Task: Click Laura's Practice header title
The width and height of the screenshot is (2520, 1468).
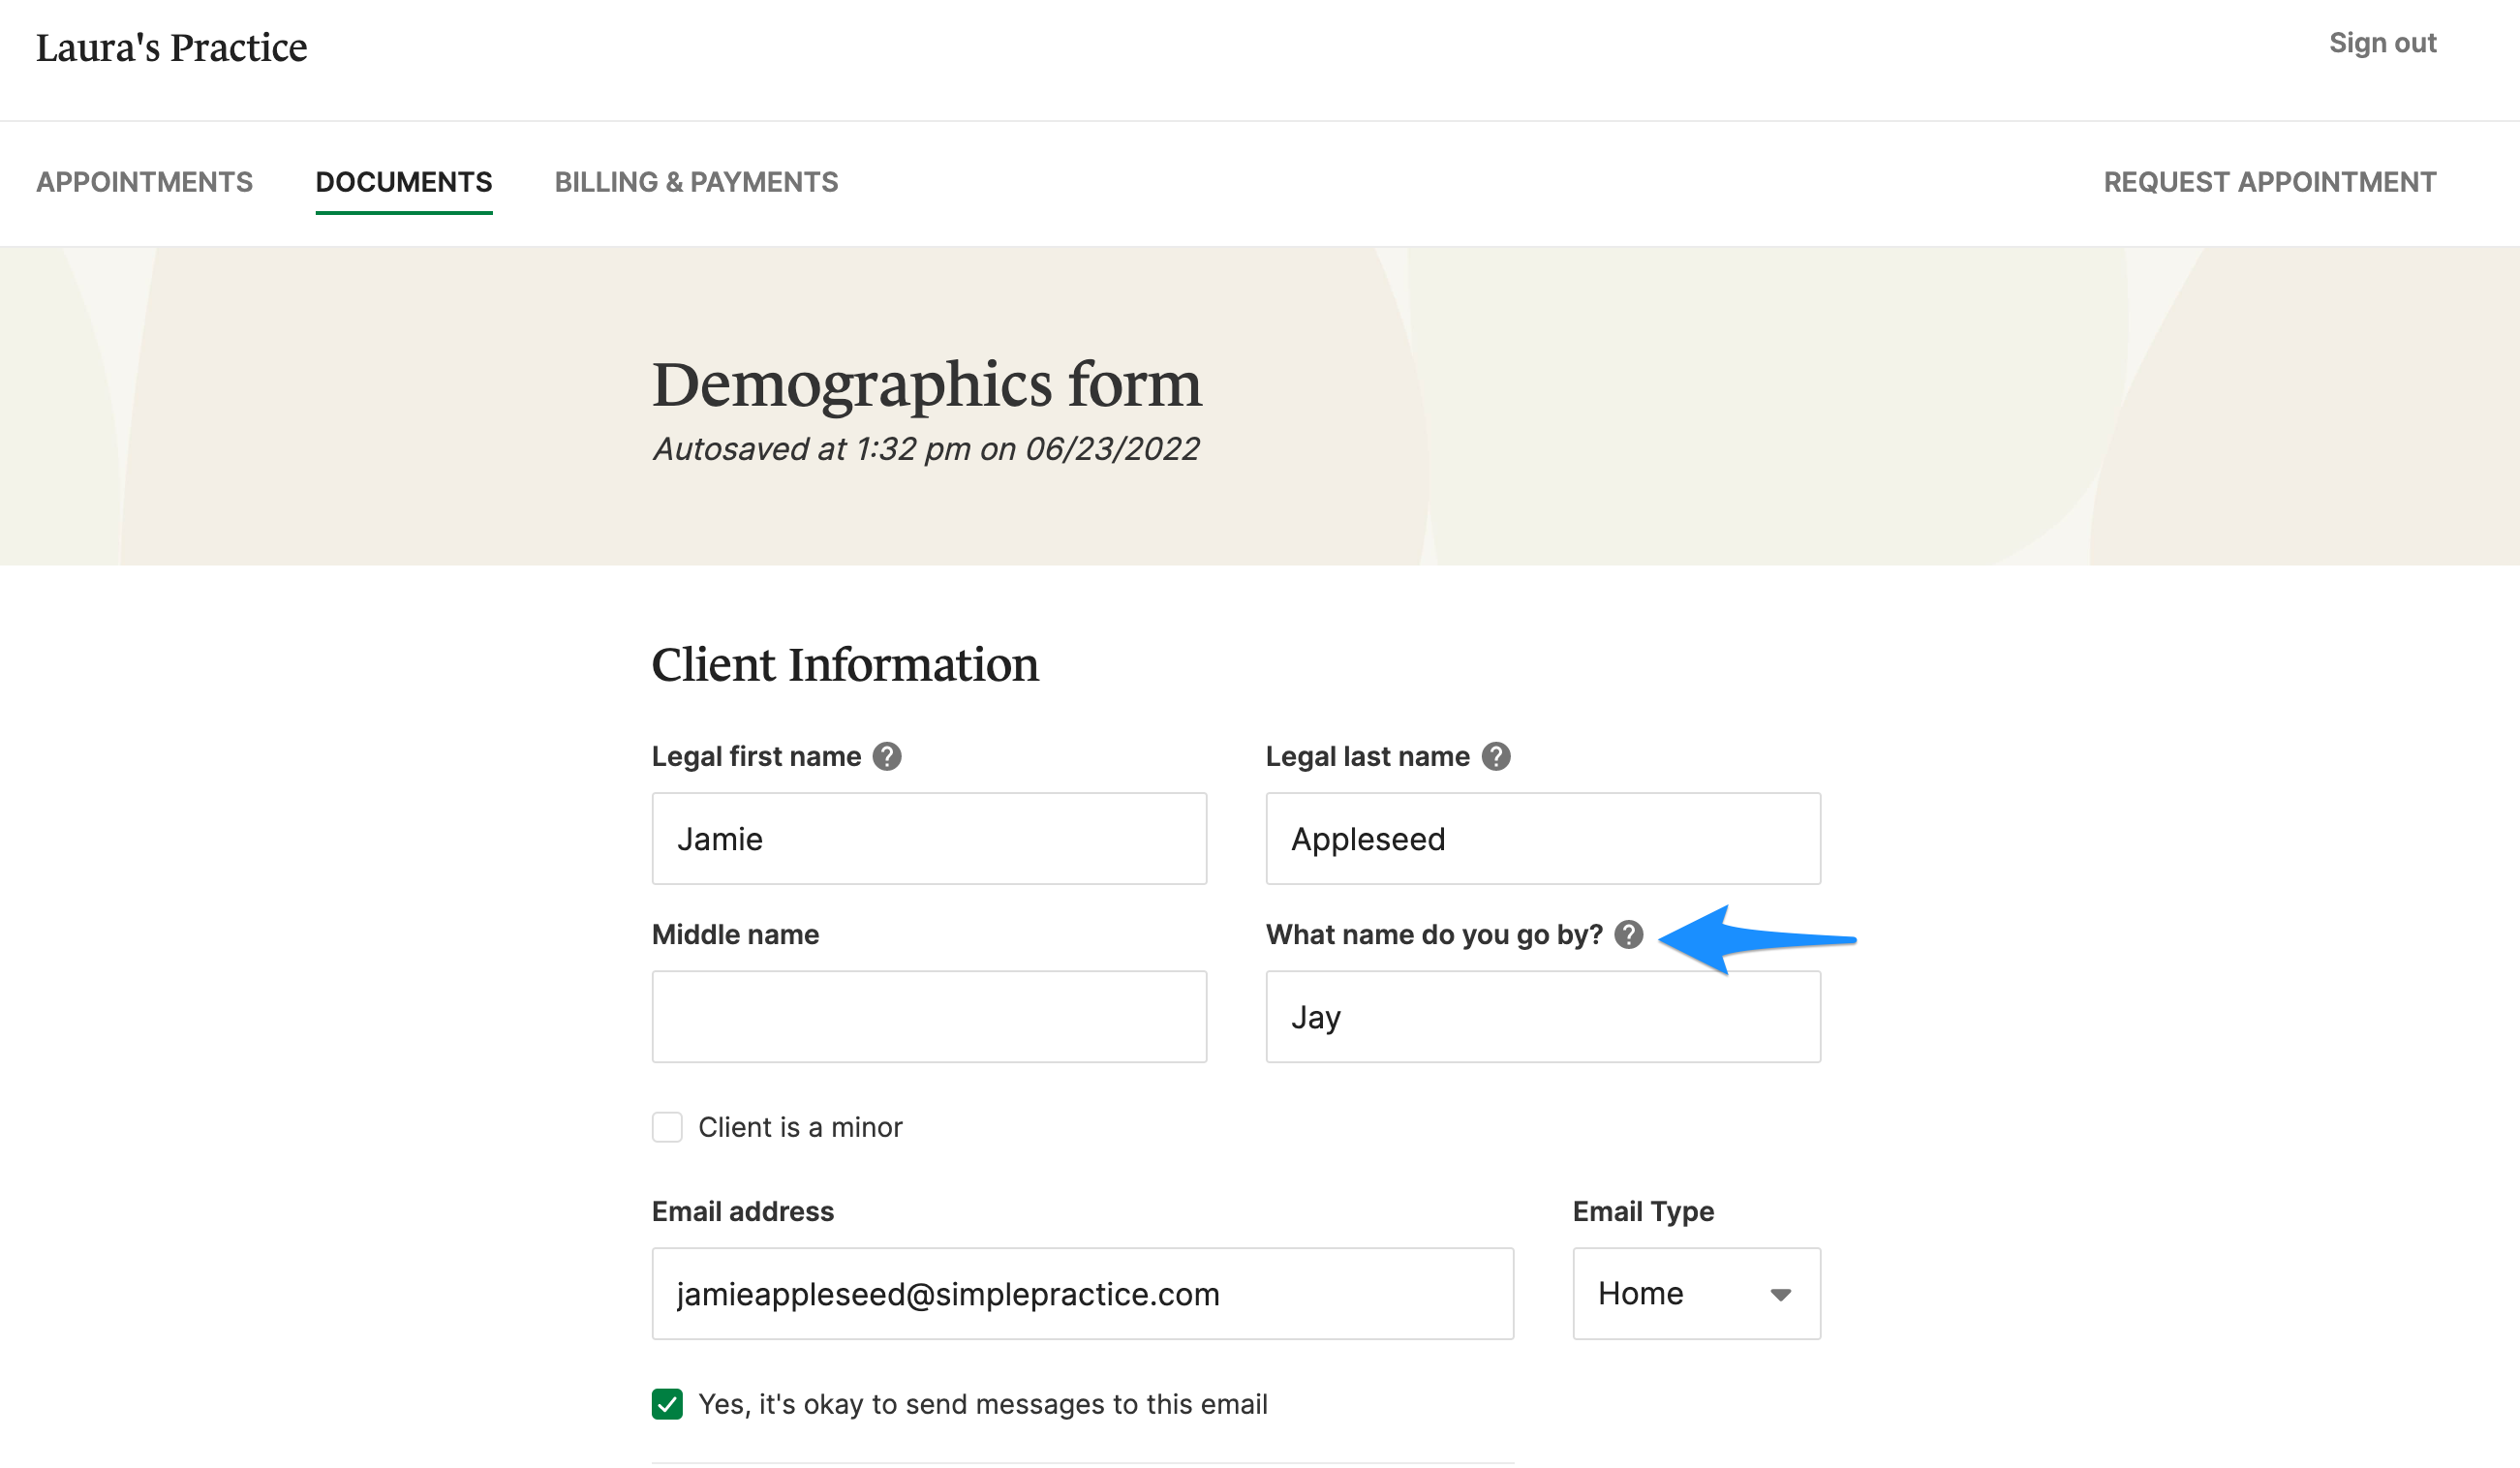Action: tap(172, 48)
